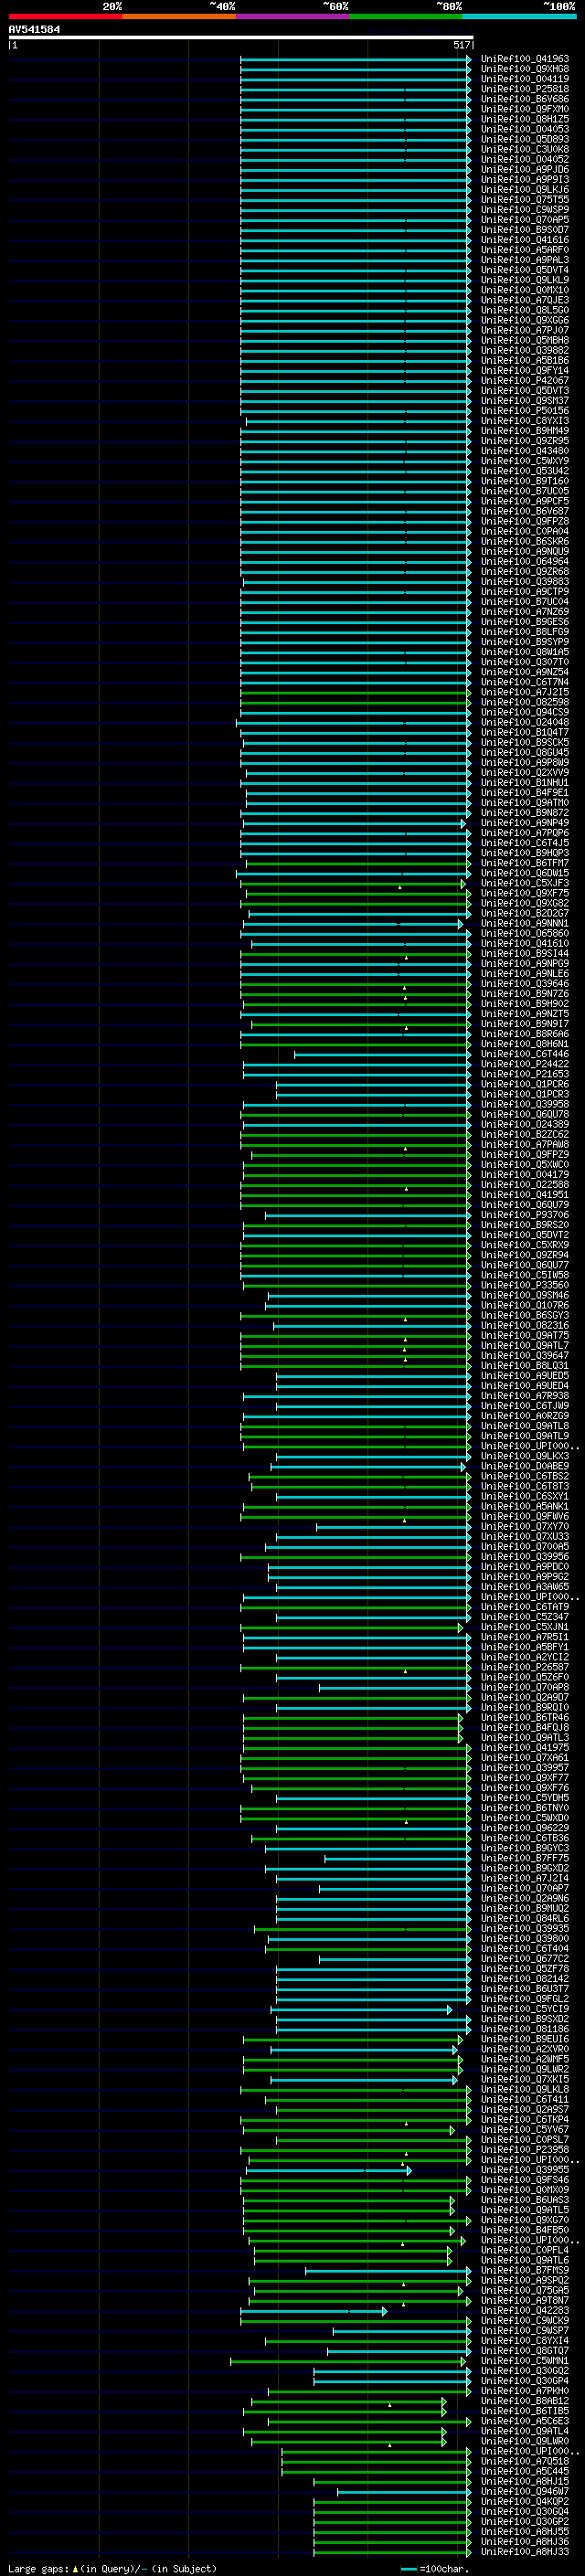The width and height of the screenshot is (585, 2576).
Task: Open hit UniRef100_O04053
Action: 525,129
